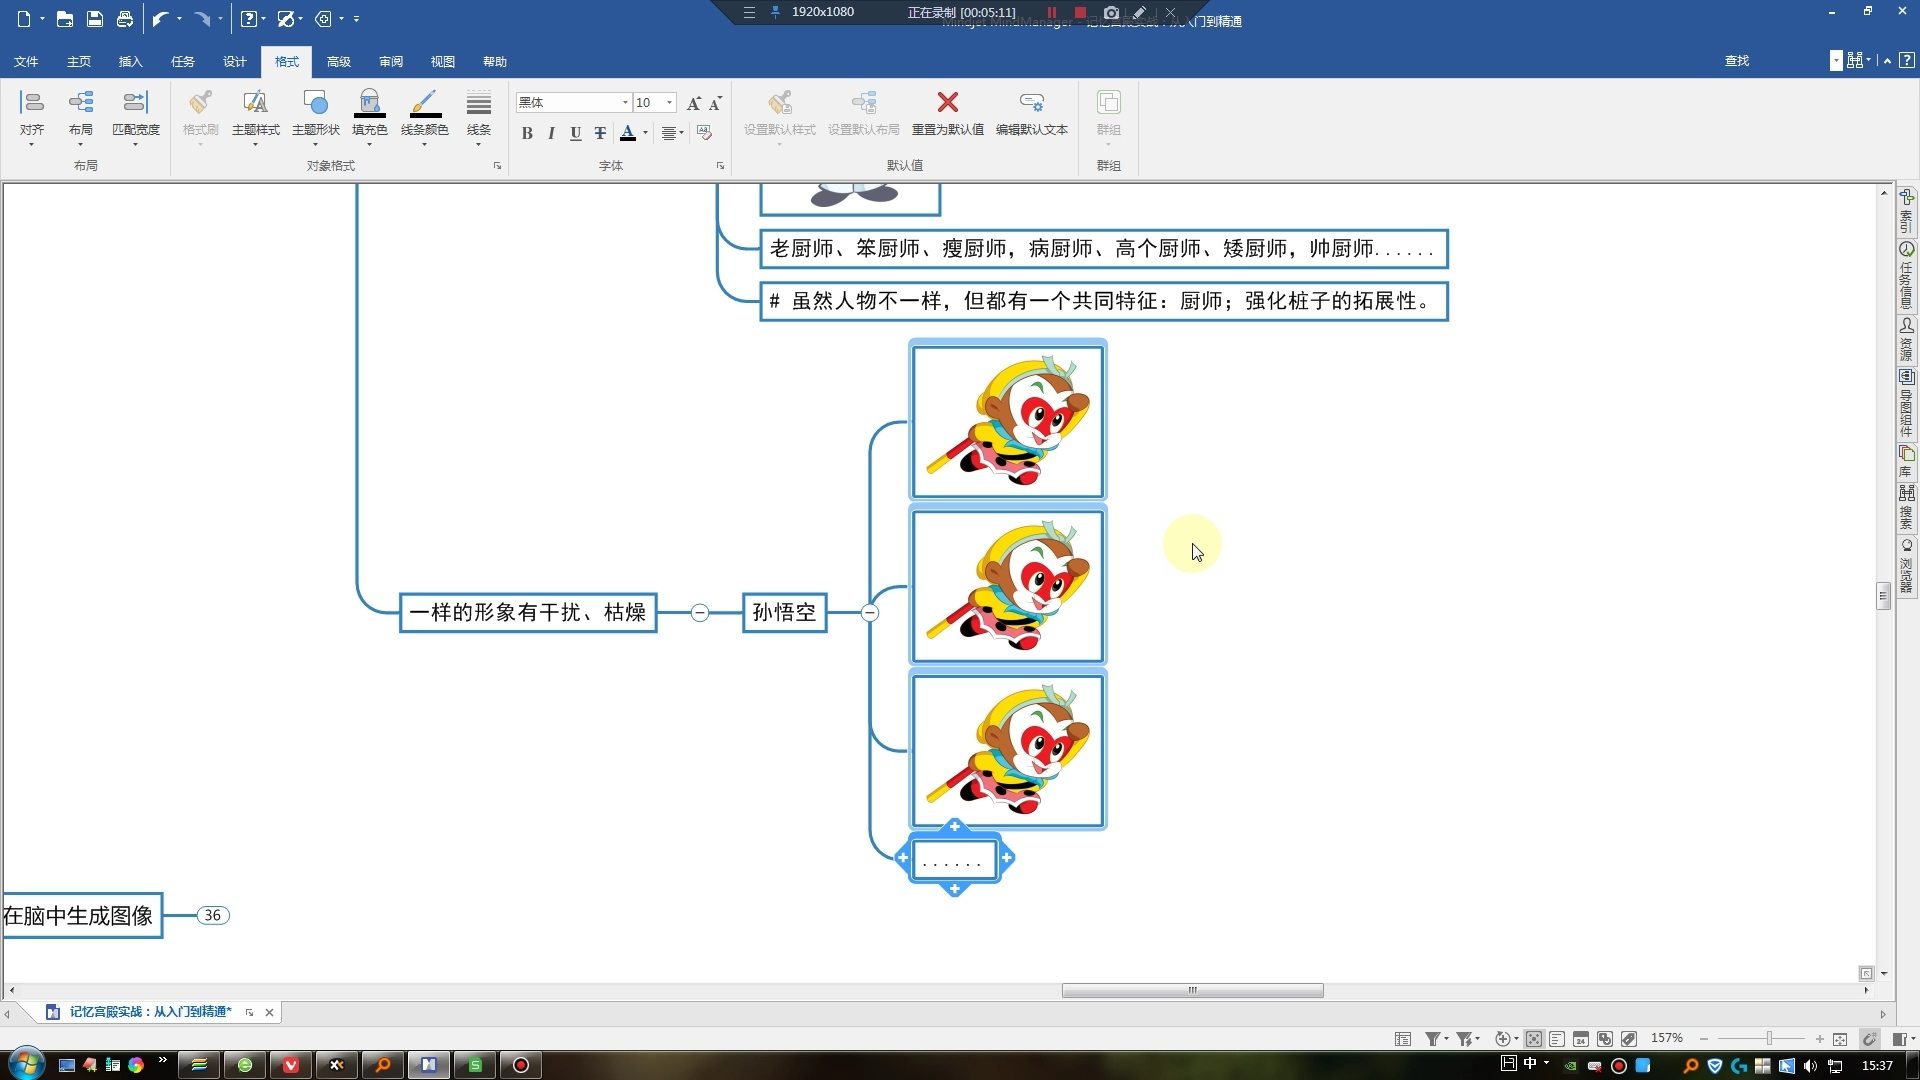
Task: Select the first Sun Wukong image topic
Action: pyautogui.click(x=1007, y=421)
